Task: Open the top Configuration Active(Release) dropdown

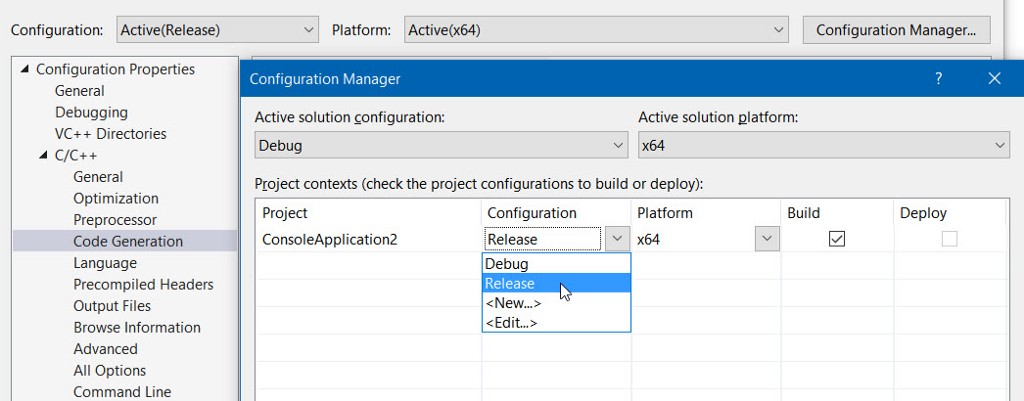Action: pos(217,30)
